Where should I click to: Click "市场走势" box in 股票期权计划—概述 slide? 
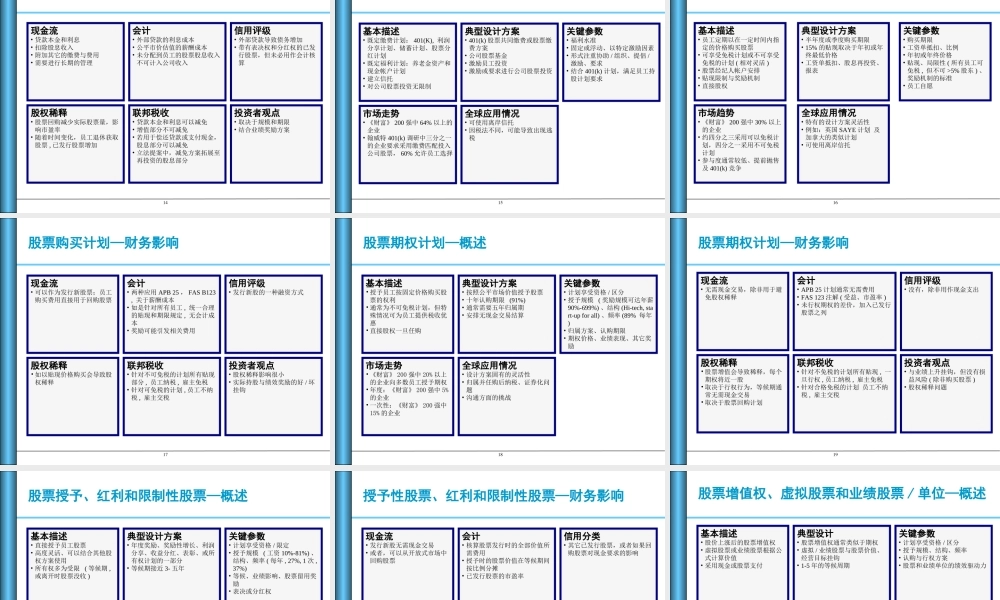[408, 396]
